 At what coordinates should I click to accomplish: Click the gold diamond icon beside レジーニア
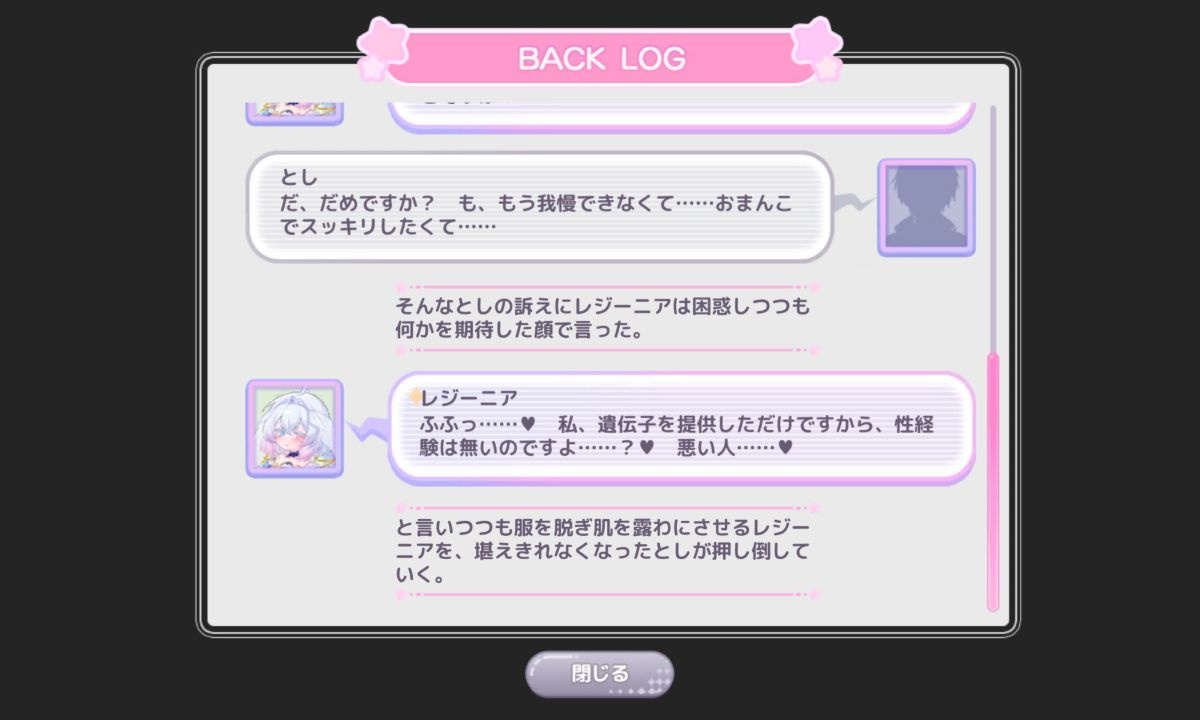coord(414,397)
